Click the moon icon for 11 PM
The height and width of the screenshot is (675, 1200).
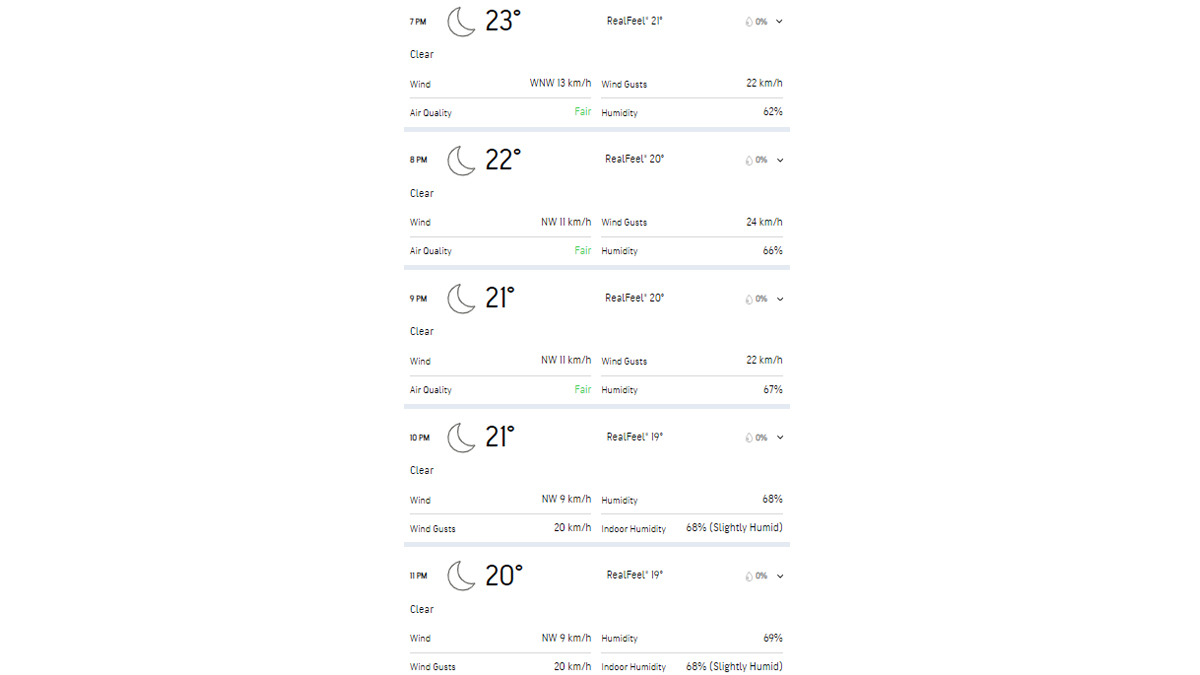point(461,575)
